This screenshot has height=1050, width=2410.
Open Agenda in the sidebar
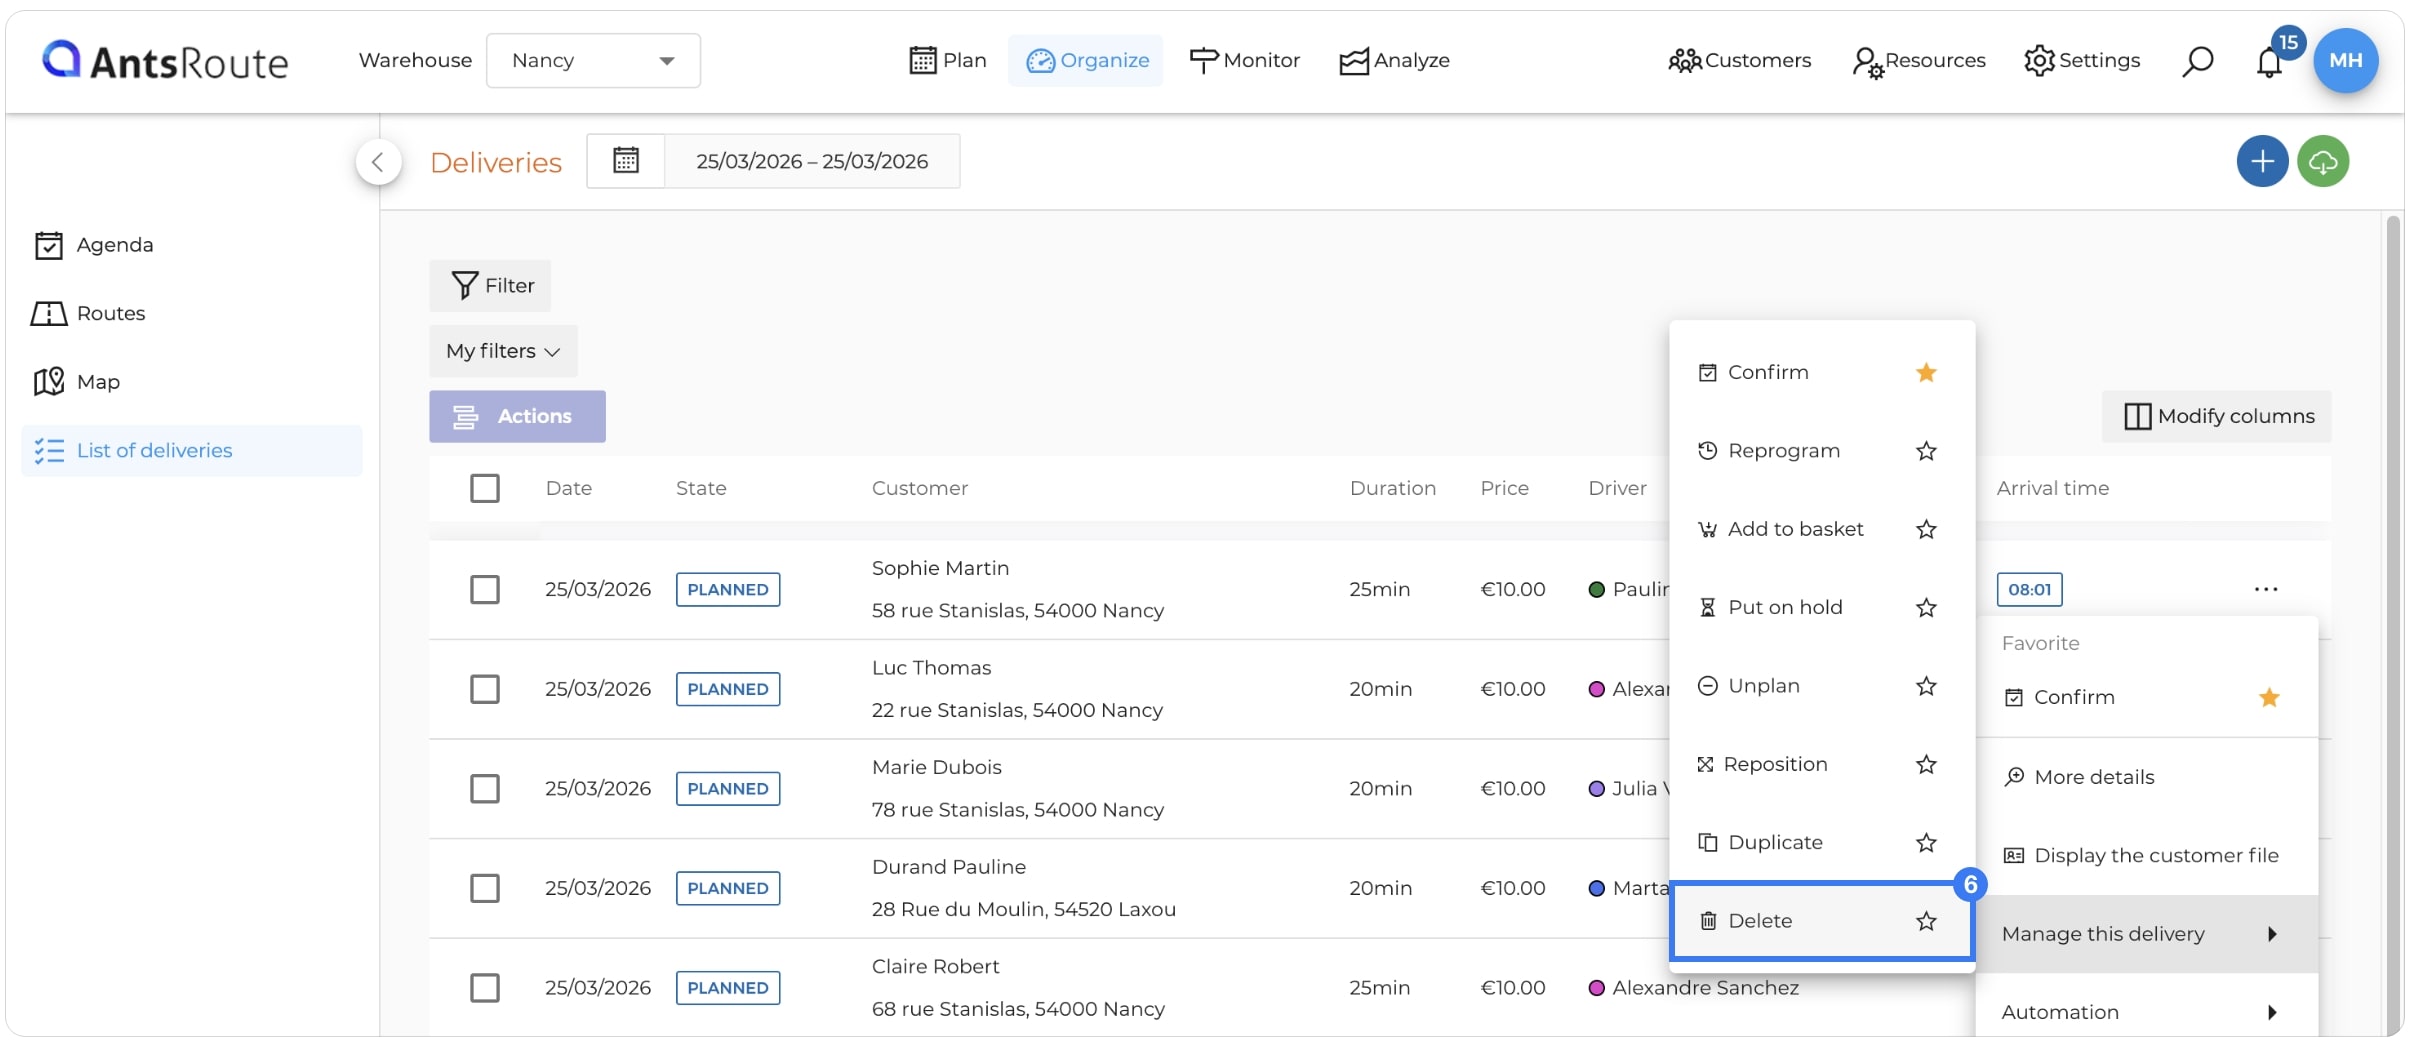click(x=94, y=245)
